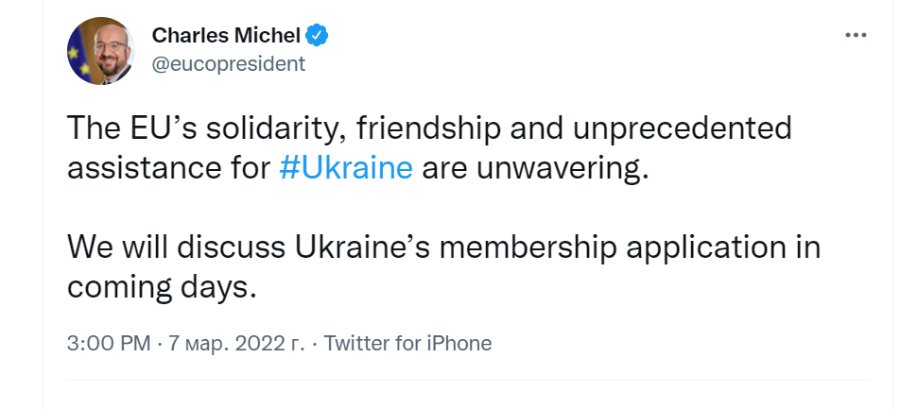
Task: Open Charles Michel's profile avatar
Action: (101, 51)
